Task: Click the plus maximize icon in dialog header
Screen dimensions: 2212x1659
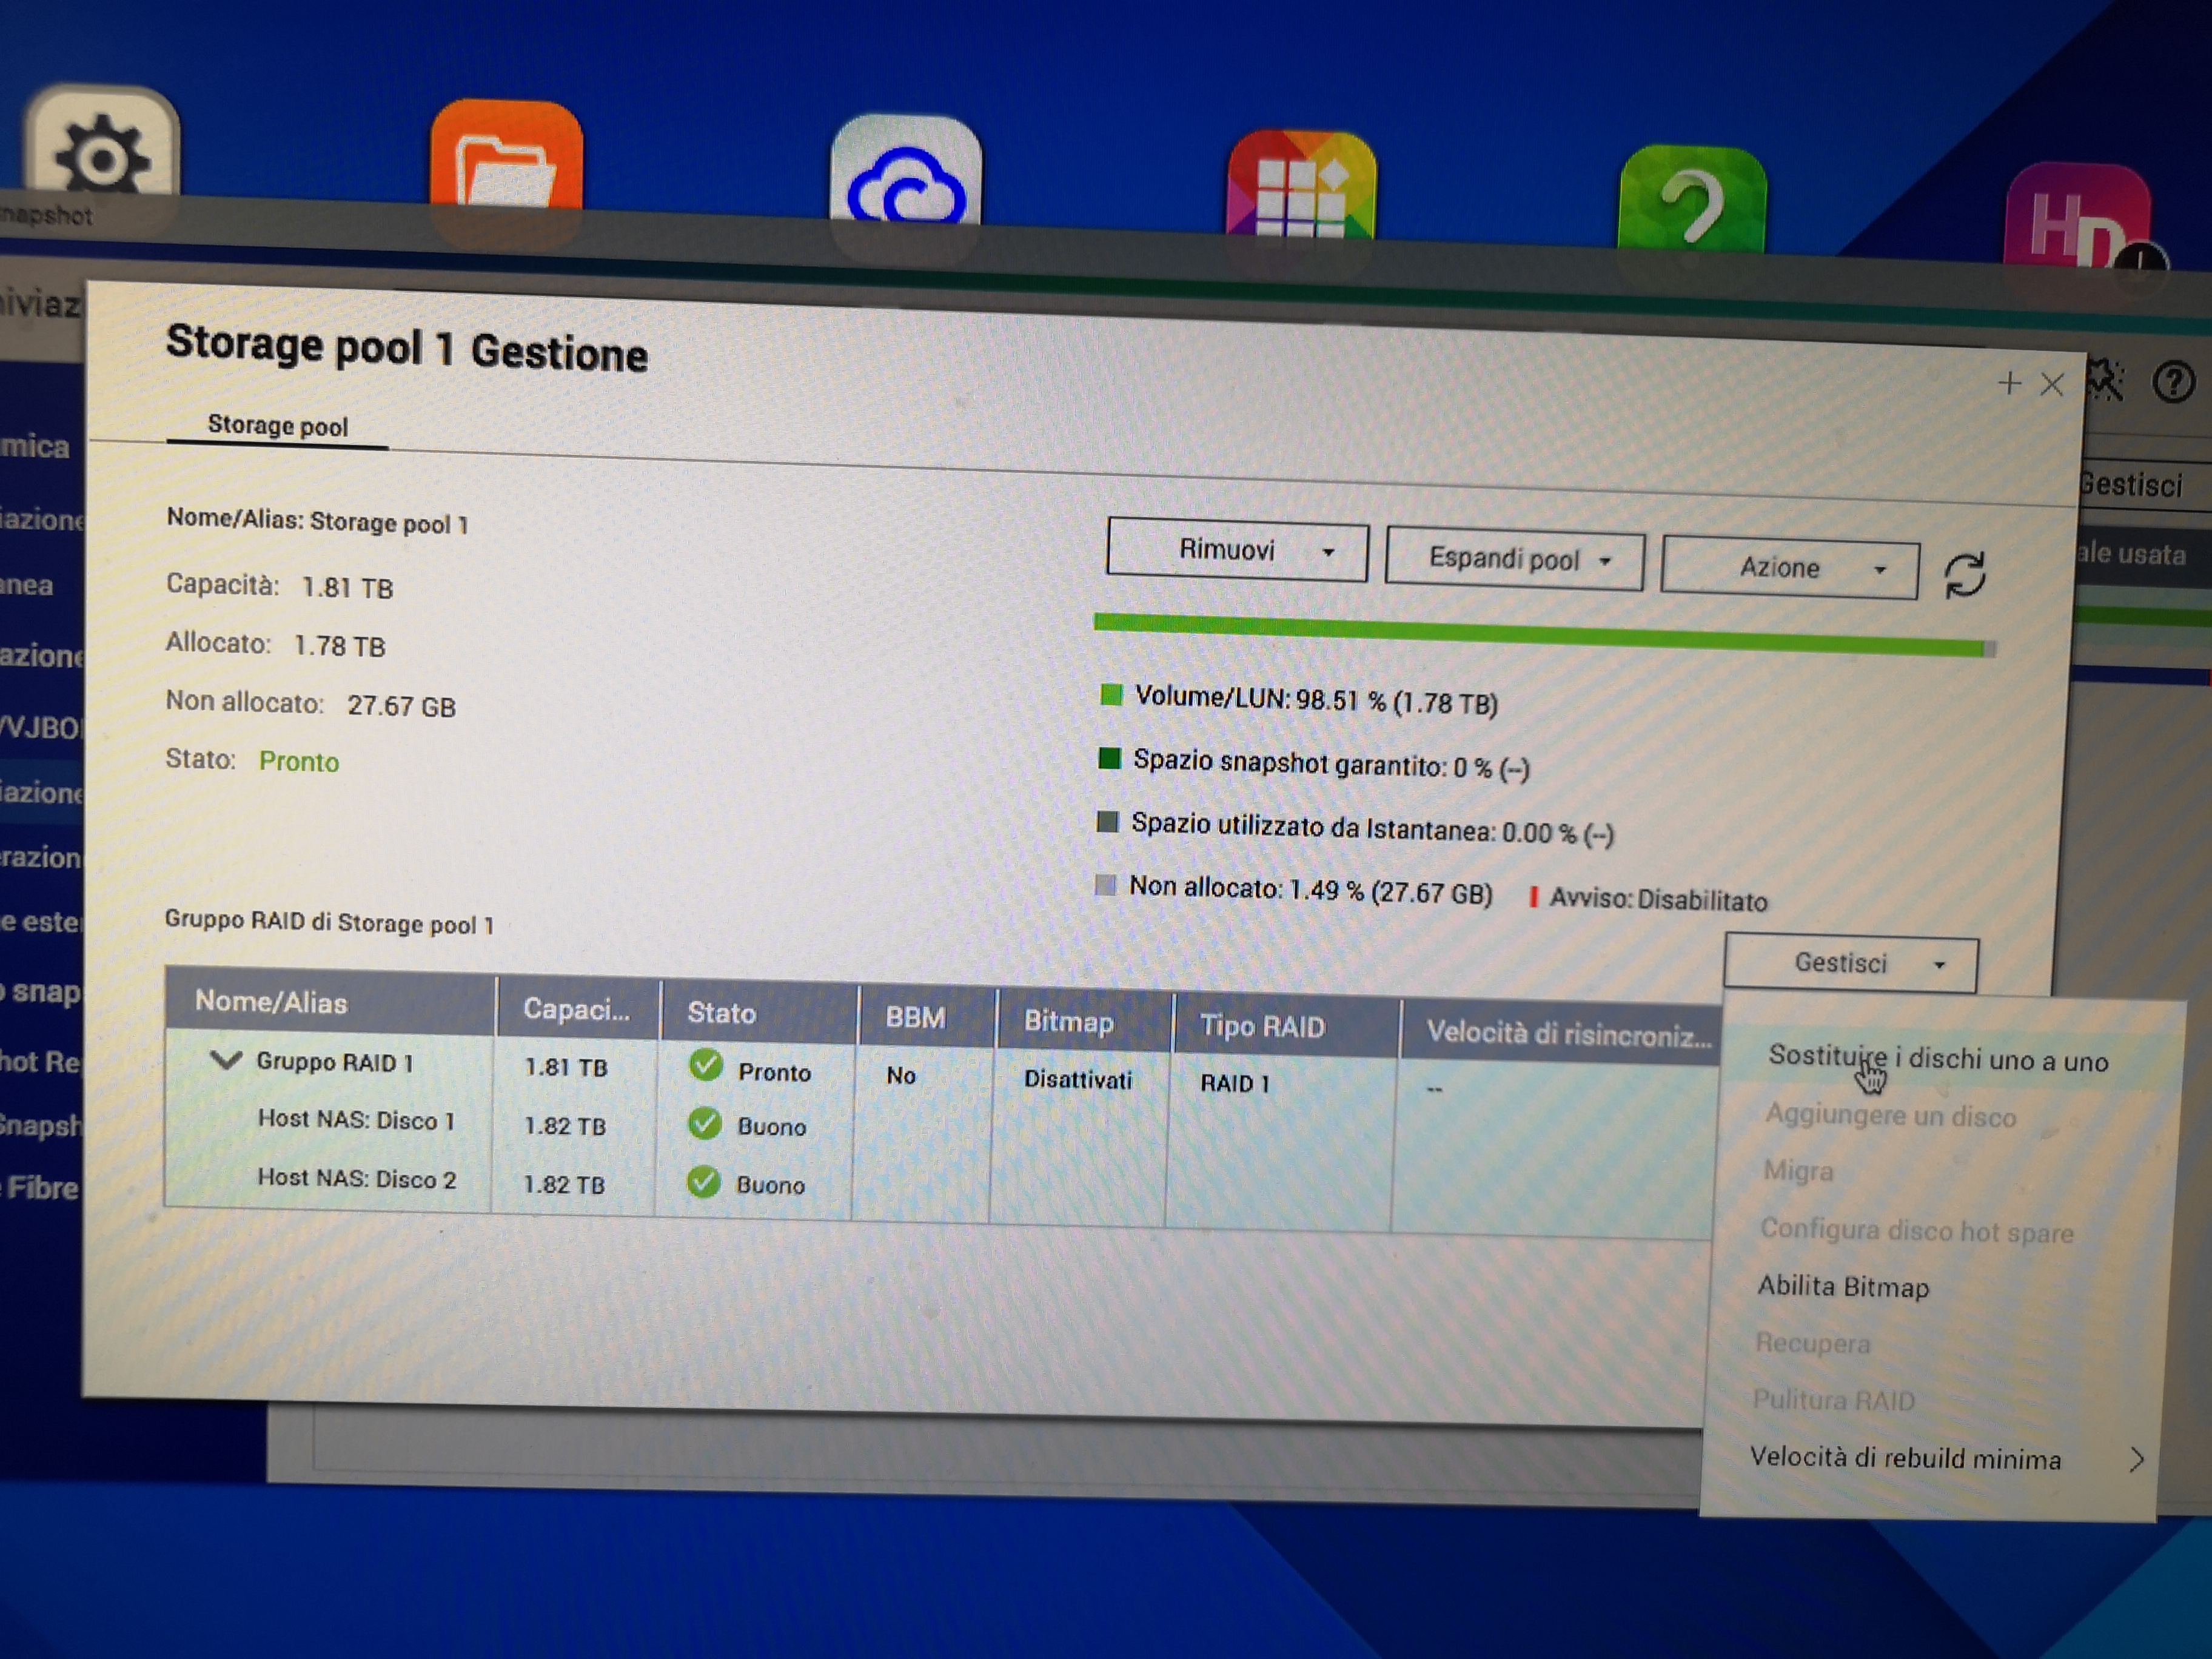Action: click(2009, 383)
